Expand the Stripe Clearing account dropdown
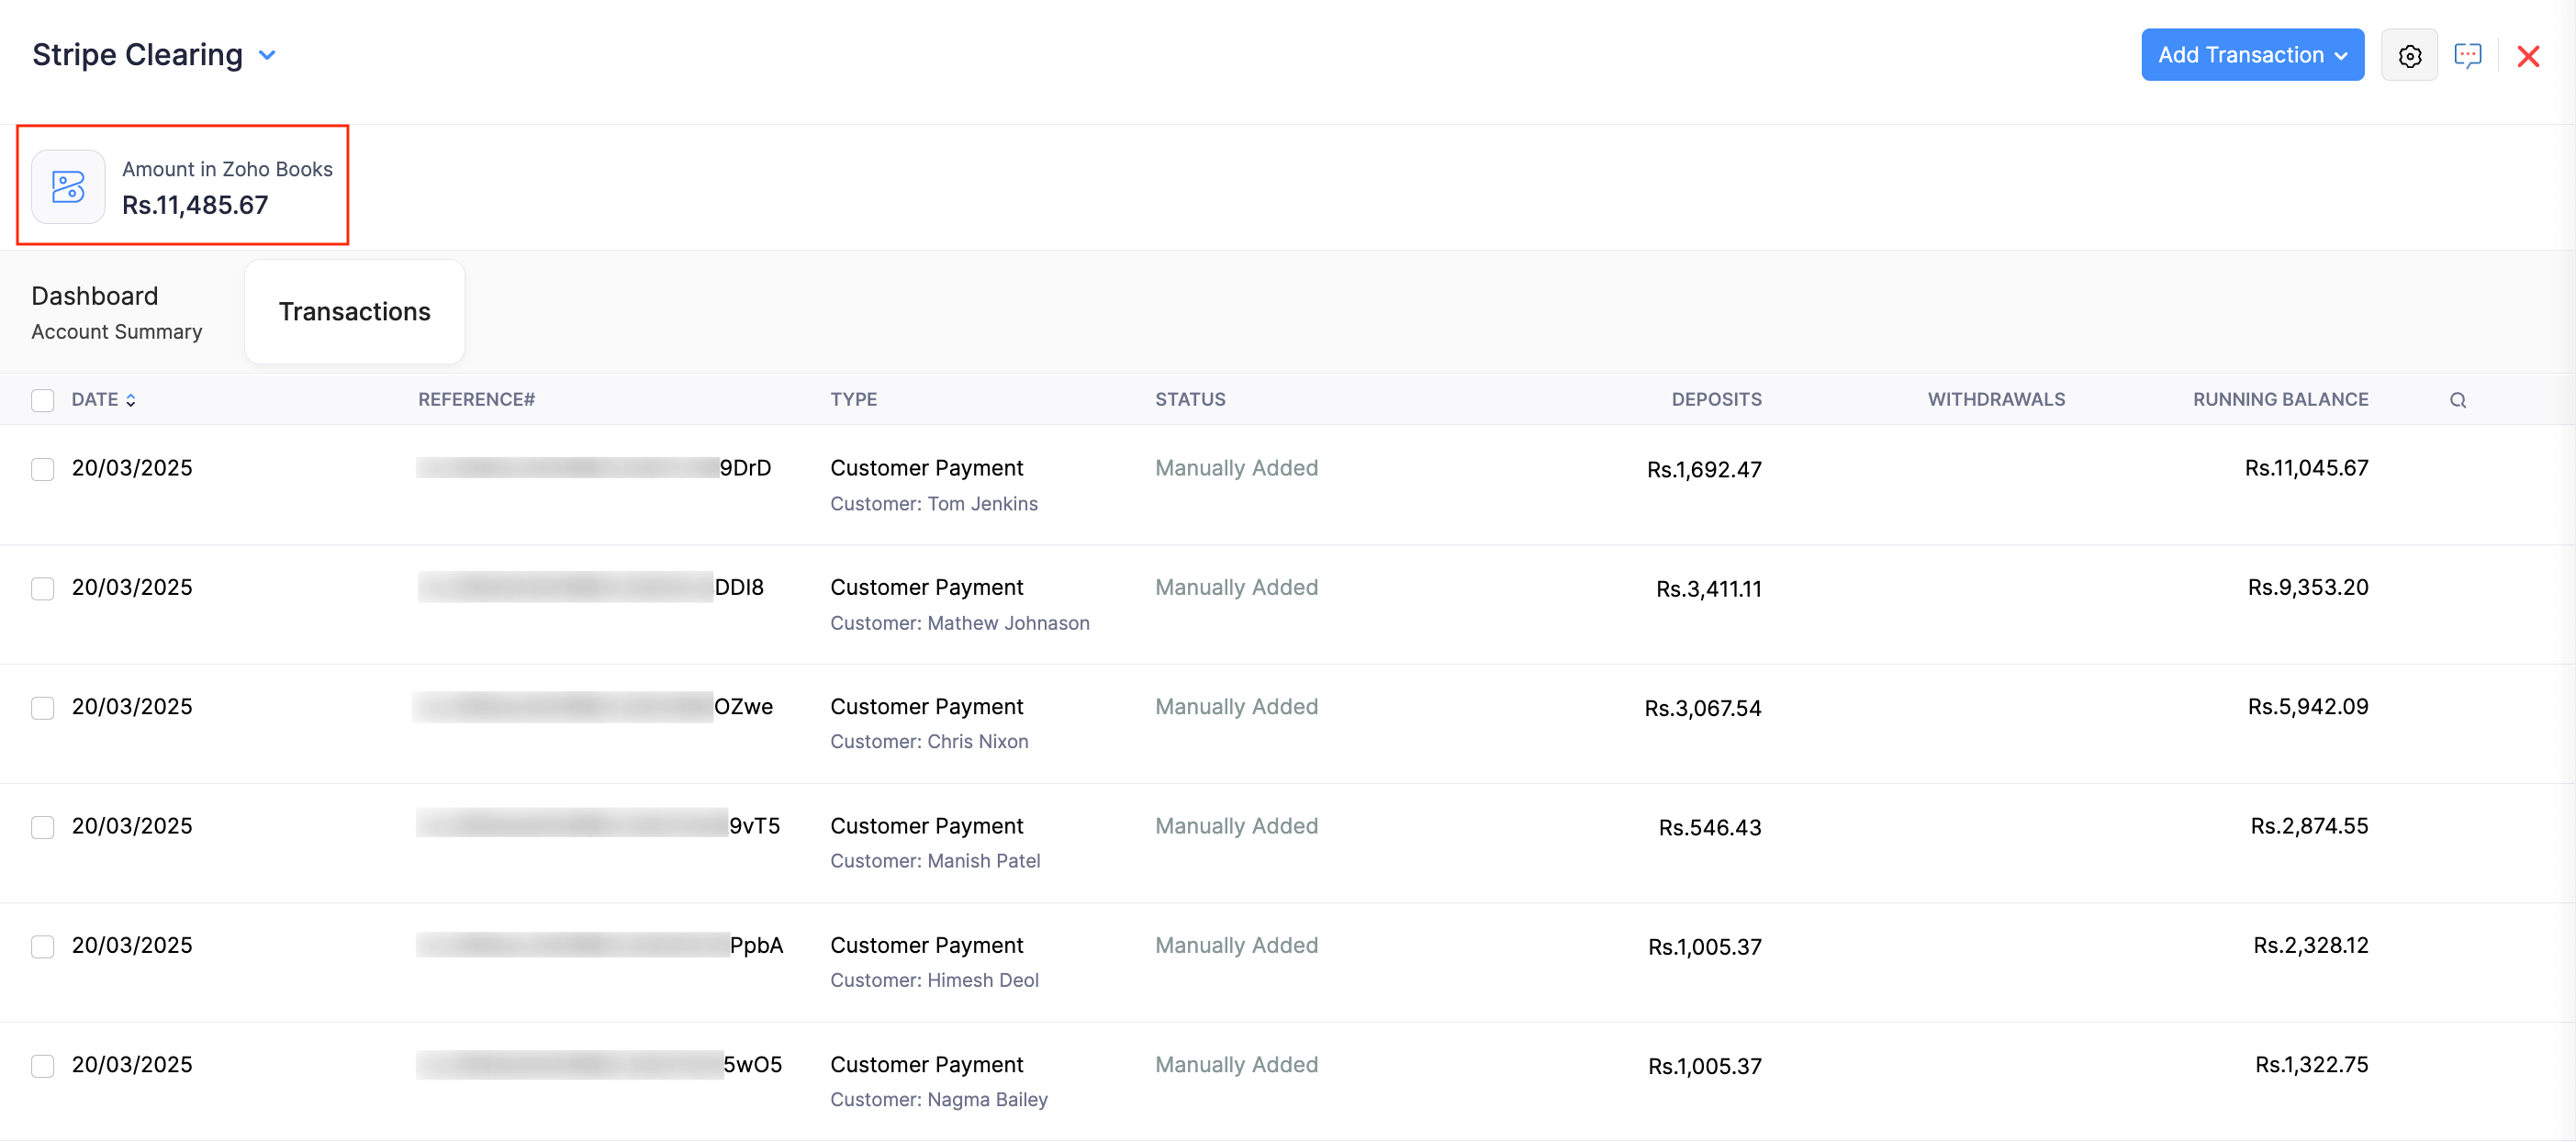 coord(267,55)
